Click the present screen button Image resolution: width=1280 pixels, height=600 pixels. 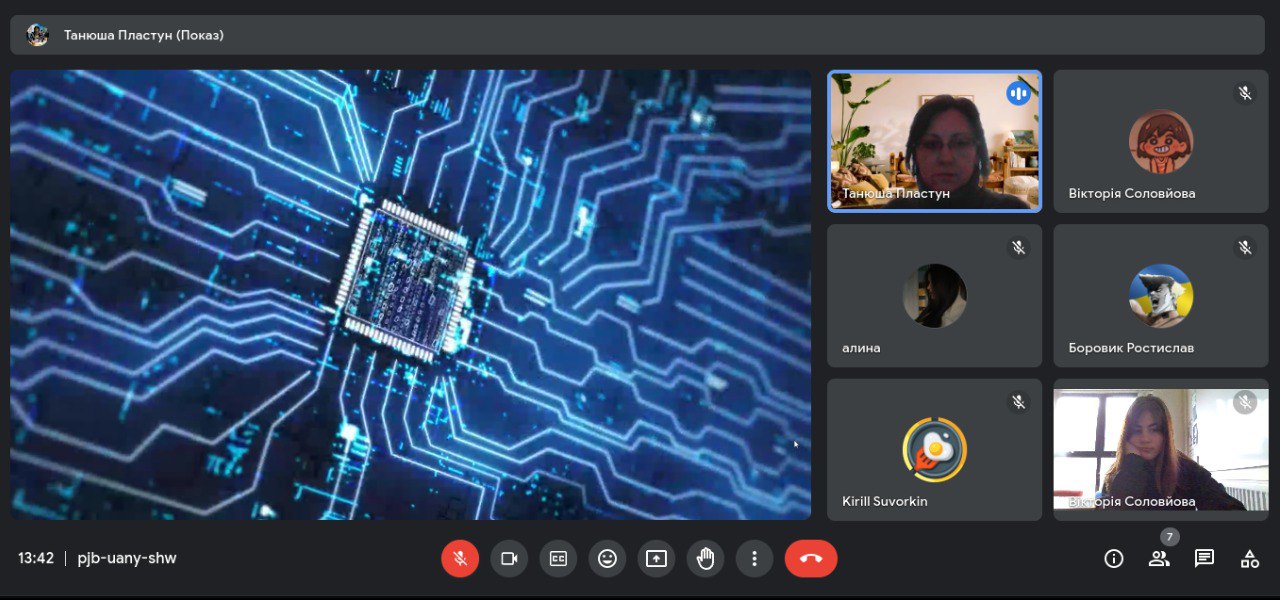656,558
